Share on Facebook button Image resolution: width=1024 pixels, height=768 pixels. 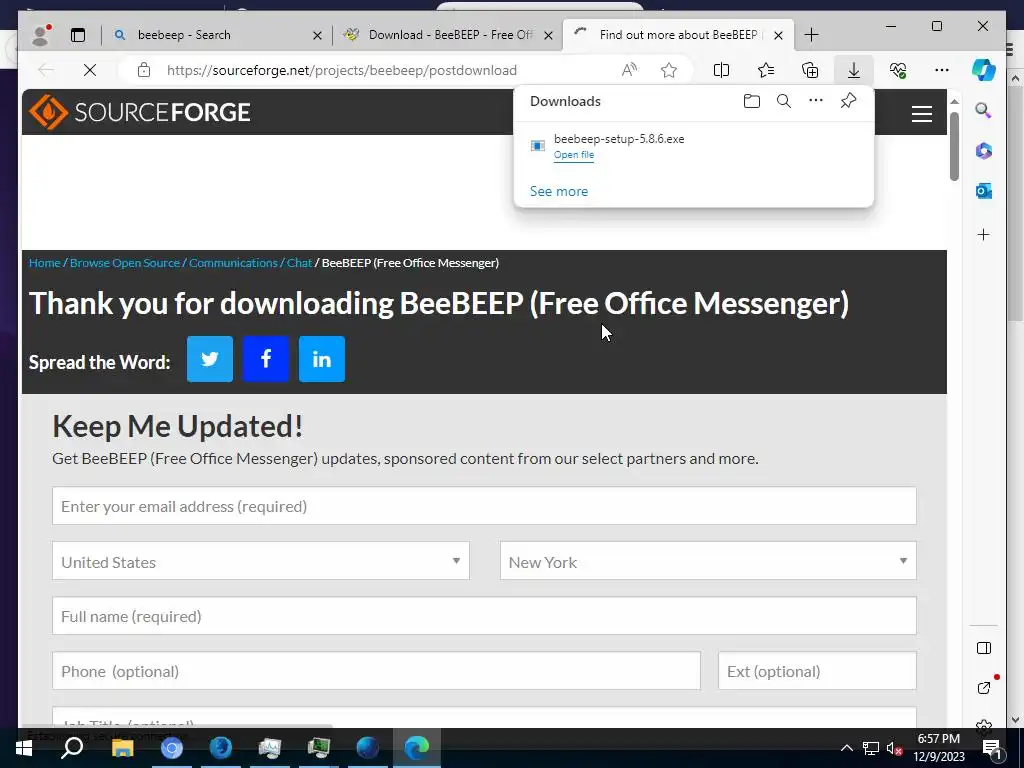266,359
